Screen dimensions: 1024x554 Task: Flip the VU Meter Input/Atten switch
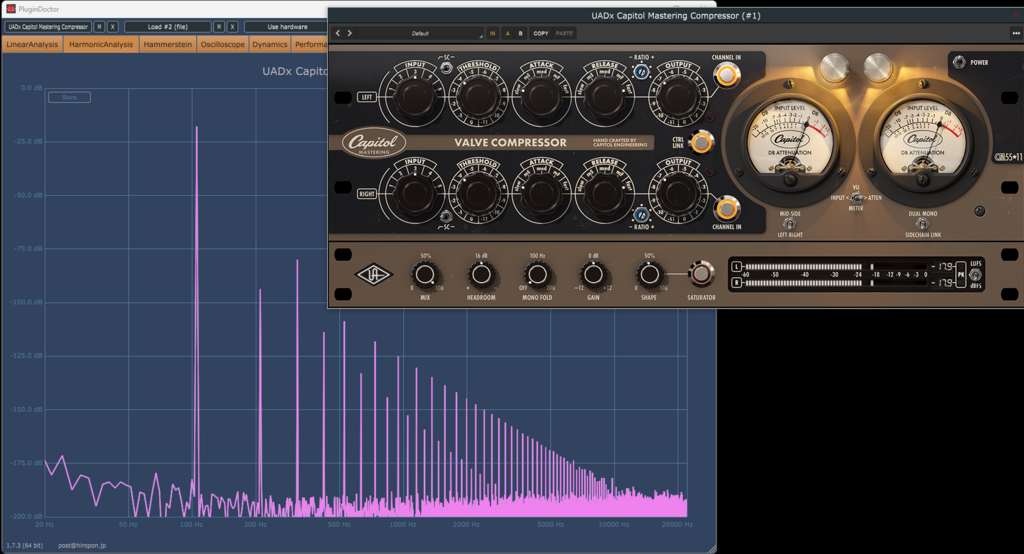point(856,197)
